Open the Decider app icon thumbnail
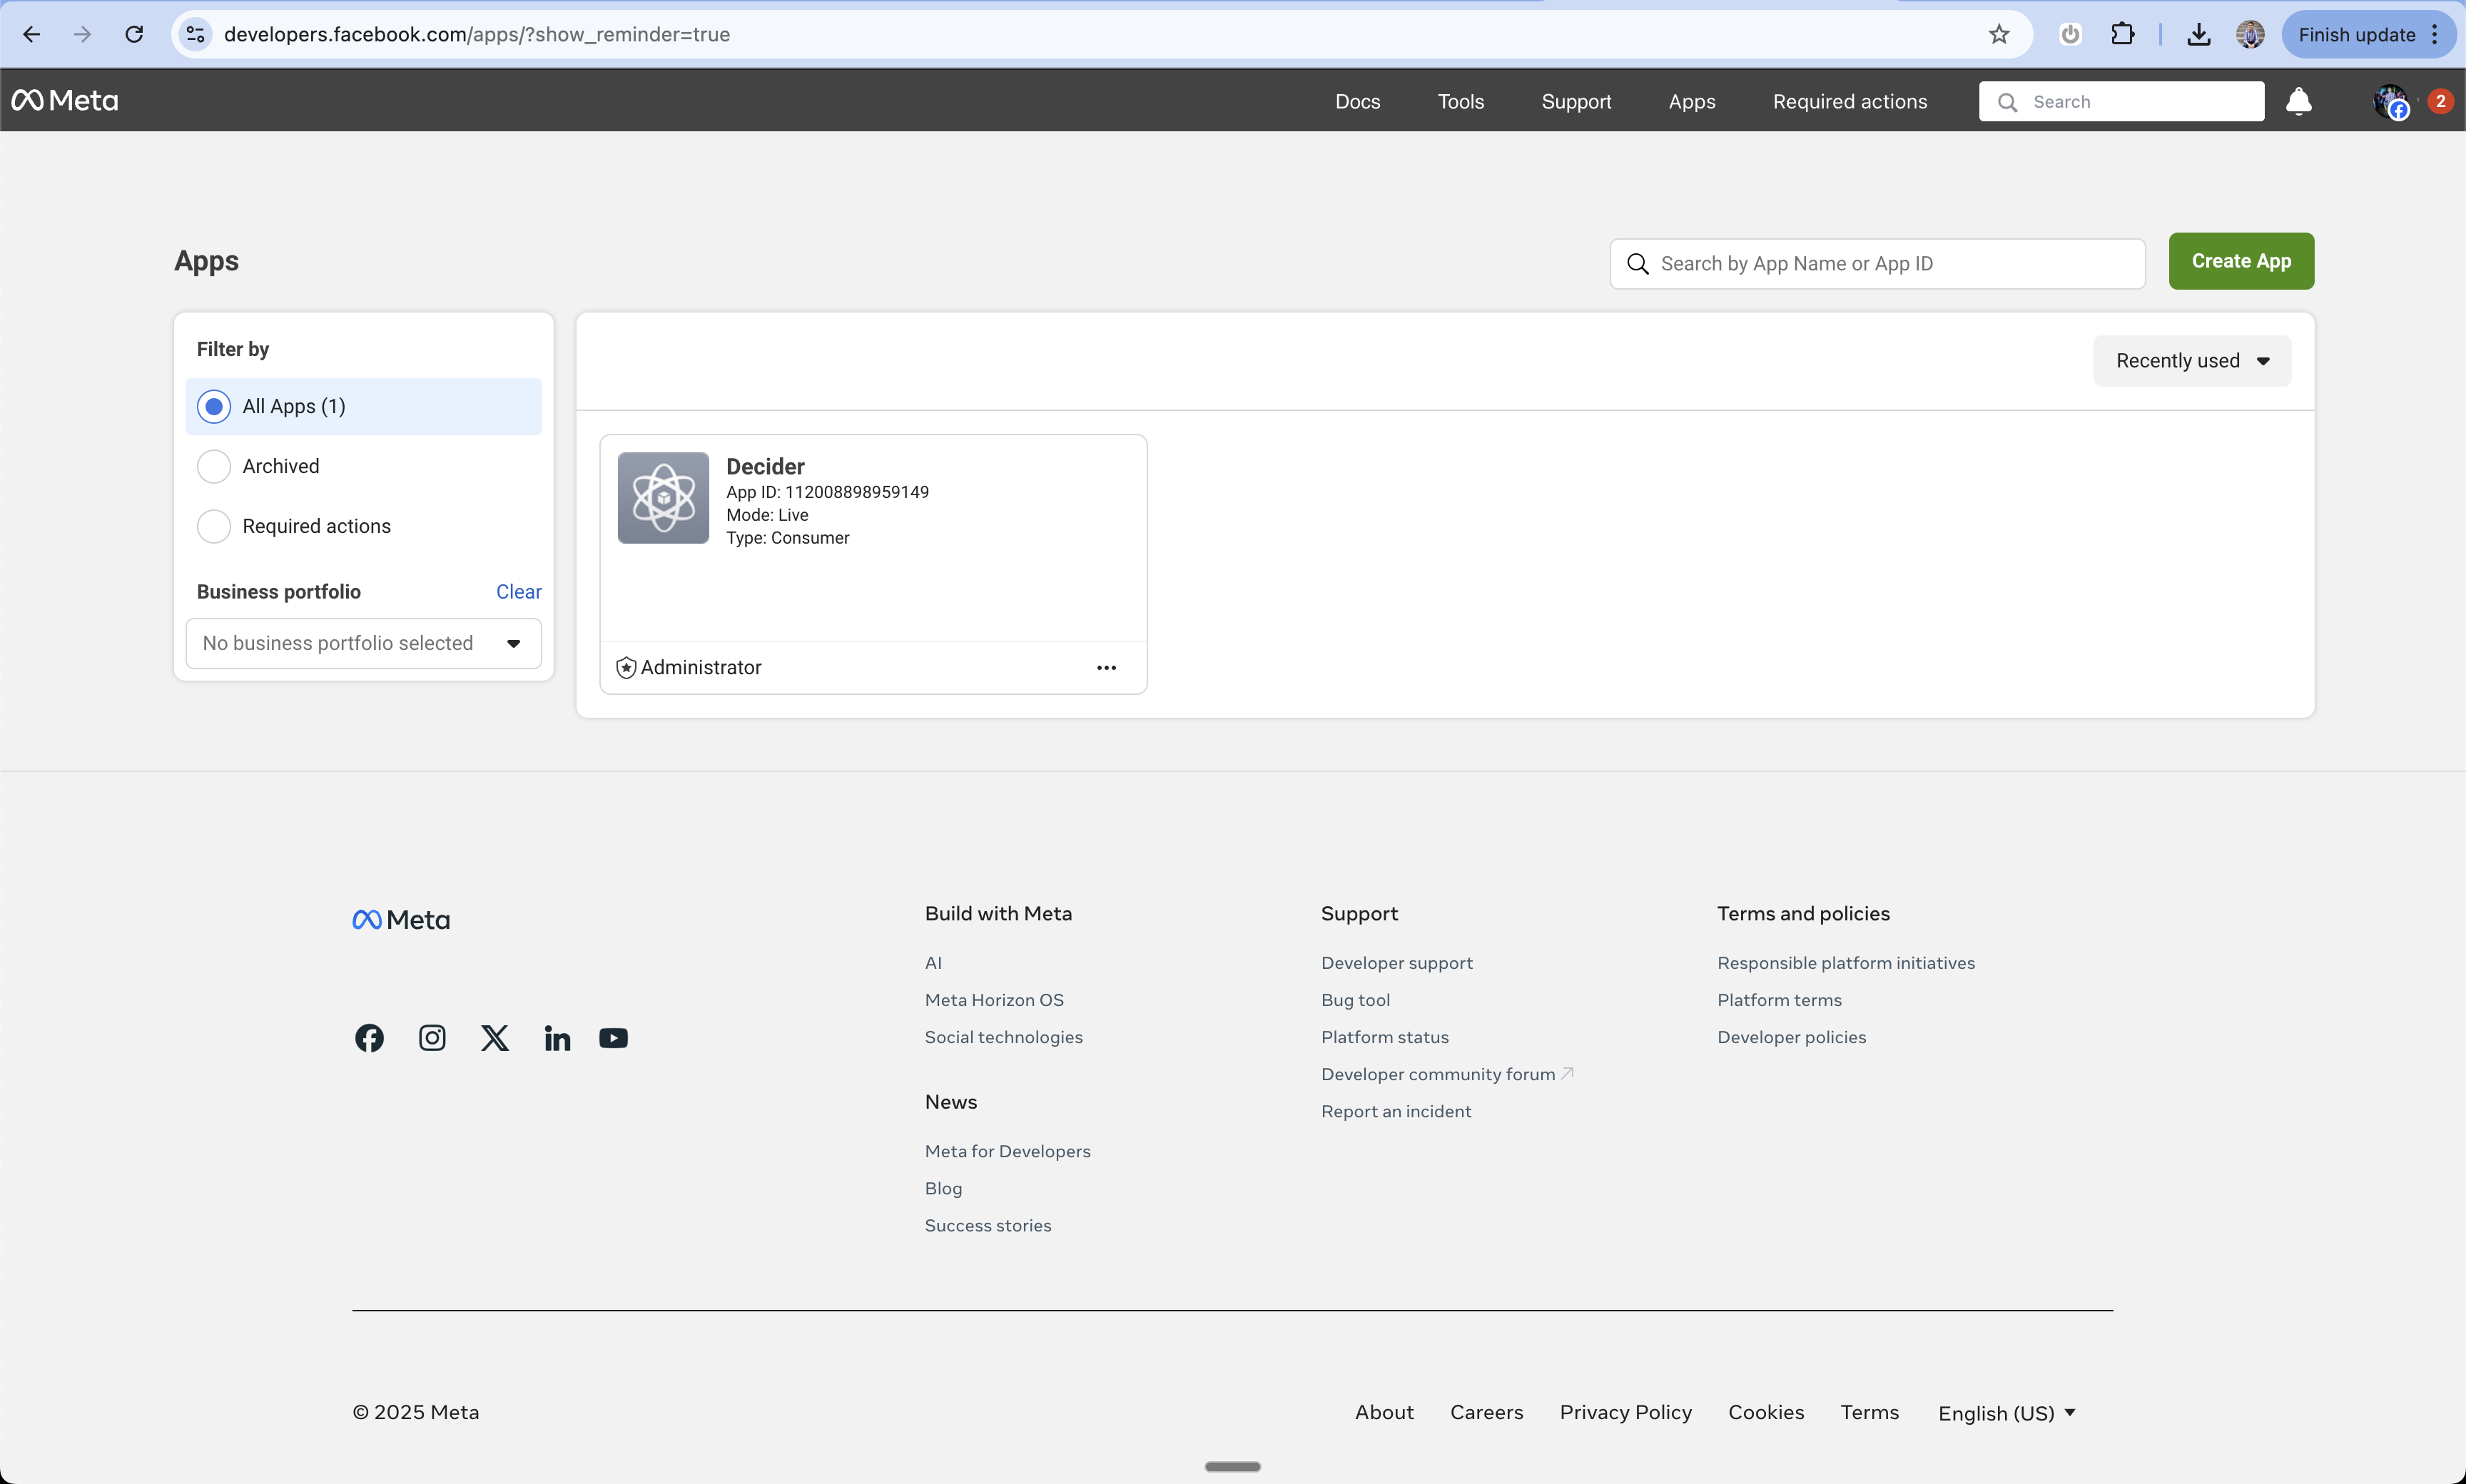 [663, 498]
